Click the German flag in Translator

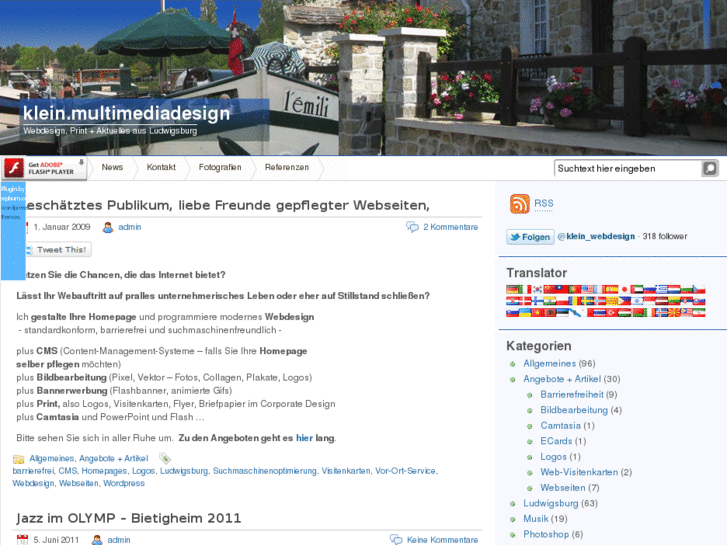(512, 289)
